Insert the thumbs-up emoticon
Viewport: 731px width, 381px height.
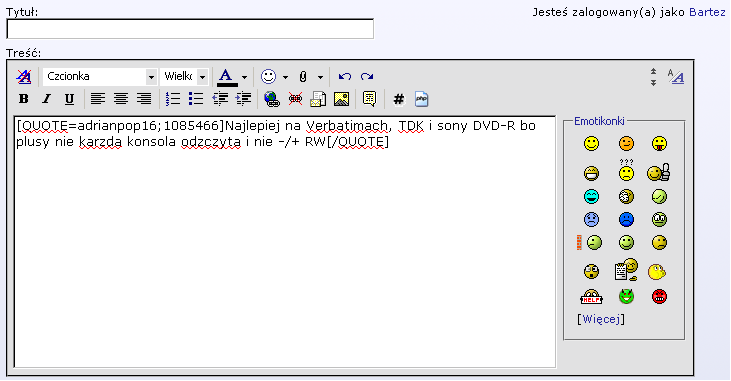[x=658, y=173]
